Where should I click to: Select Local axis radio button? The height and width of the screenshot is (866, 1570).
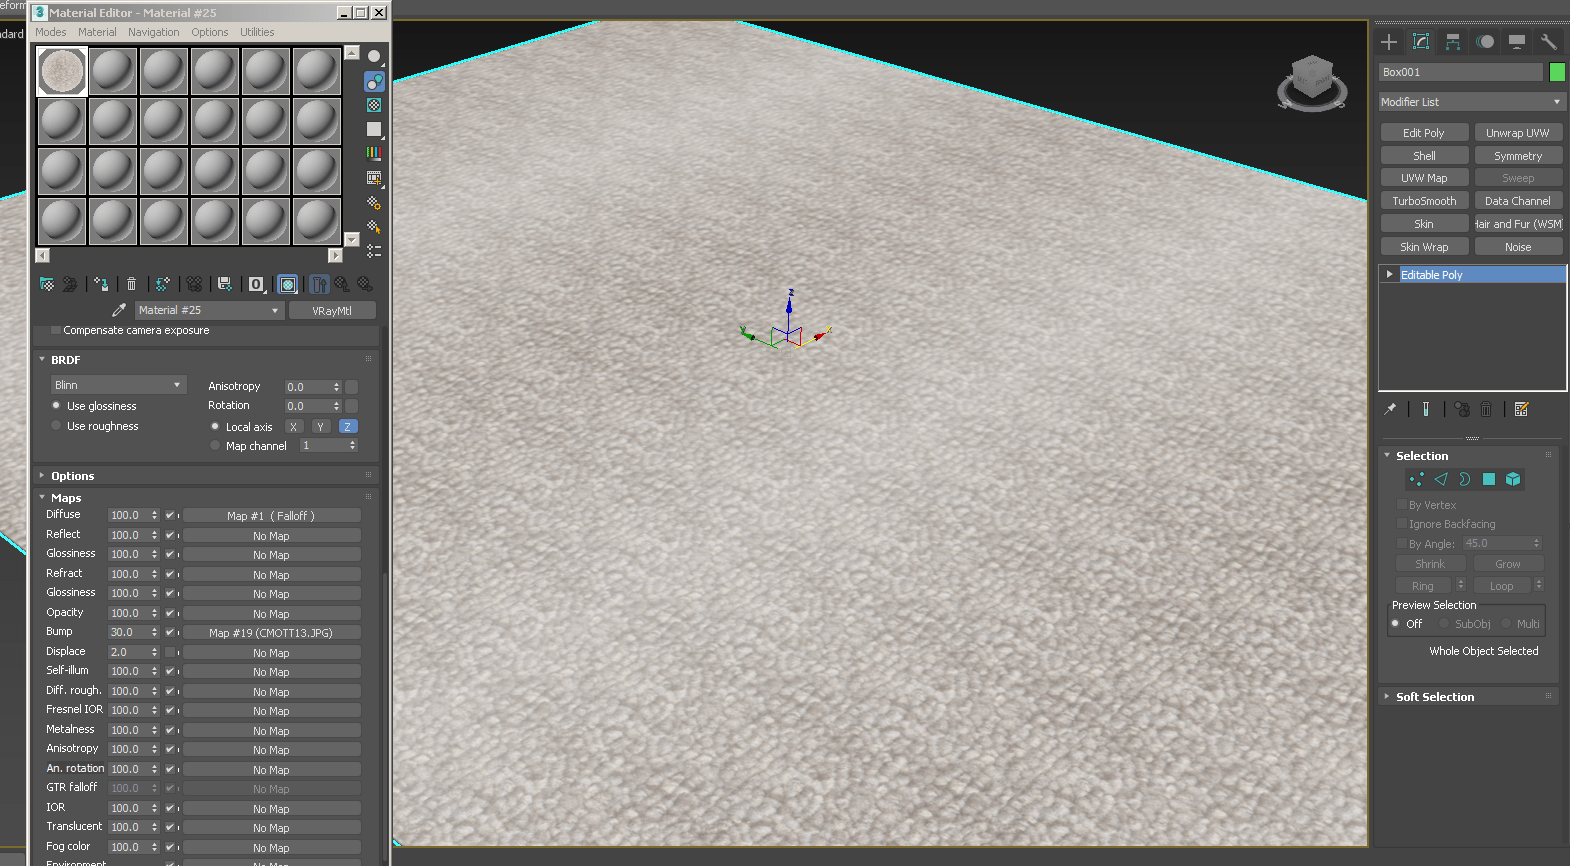coord(215,426)
